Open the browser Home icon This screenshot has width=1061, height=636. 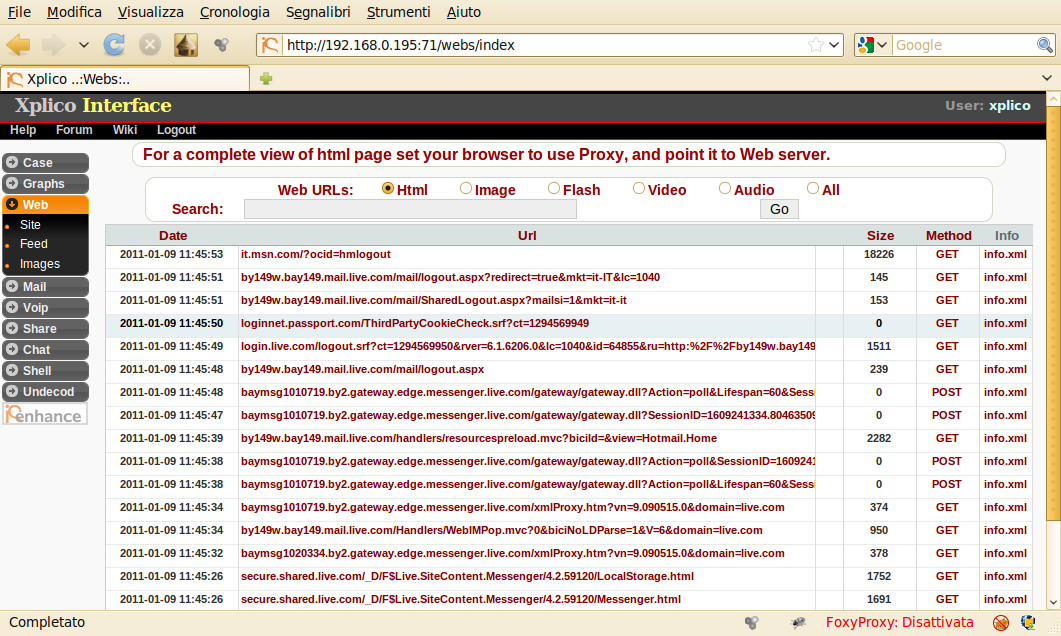tap(185, 45)
